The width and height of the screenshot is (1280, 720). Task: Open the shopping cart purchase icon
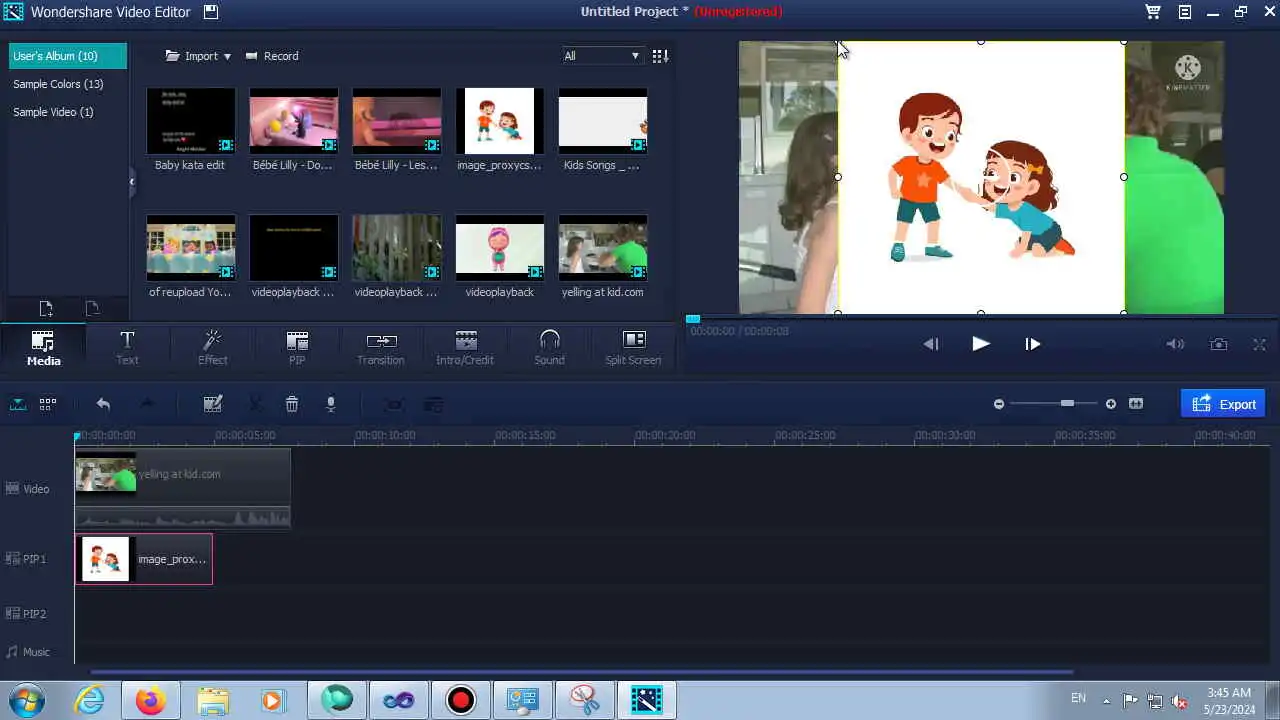pyautogui.click(x=1153, y=12)
